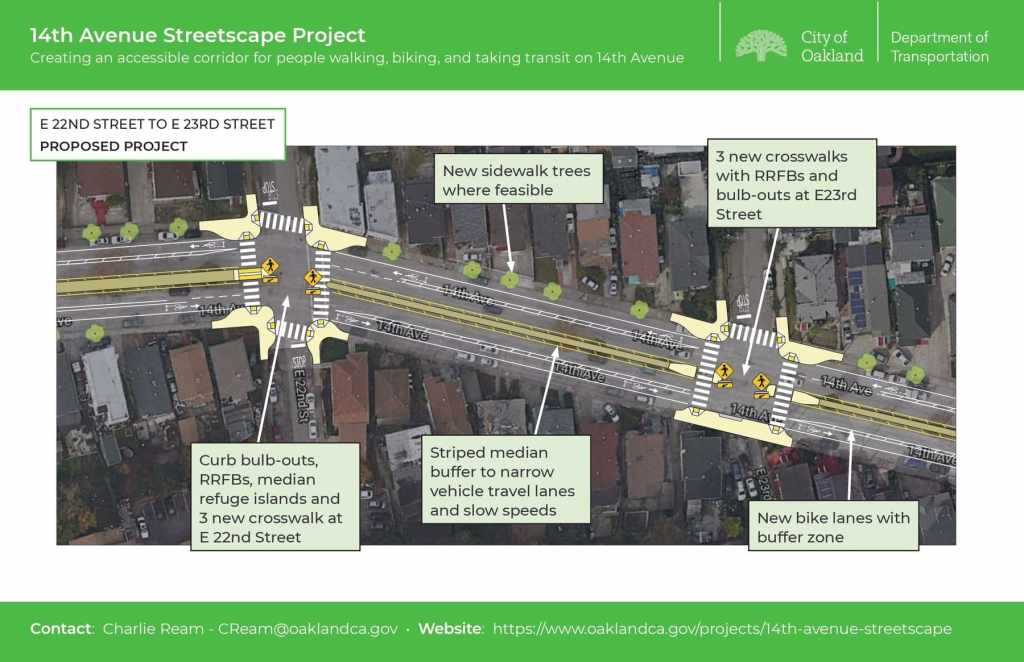
Task: Select the '3 new crosswalks with RRFBs' callout box
Action: (x=791, y=185)
